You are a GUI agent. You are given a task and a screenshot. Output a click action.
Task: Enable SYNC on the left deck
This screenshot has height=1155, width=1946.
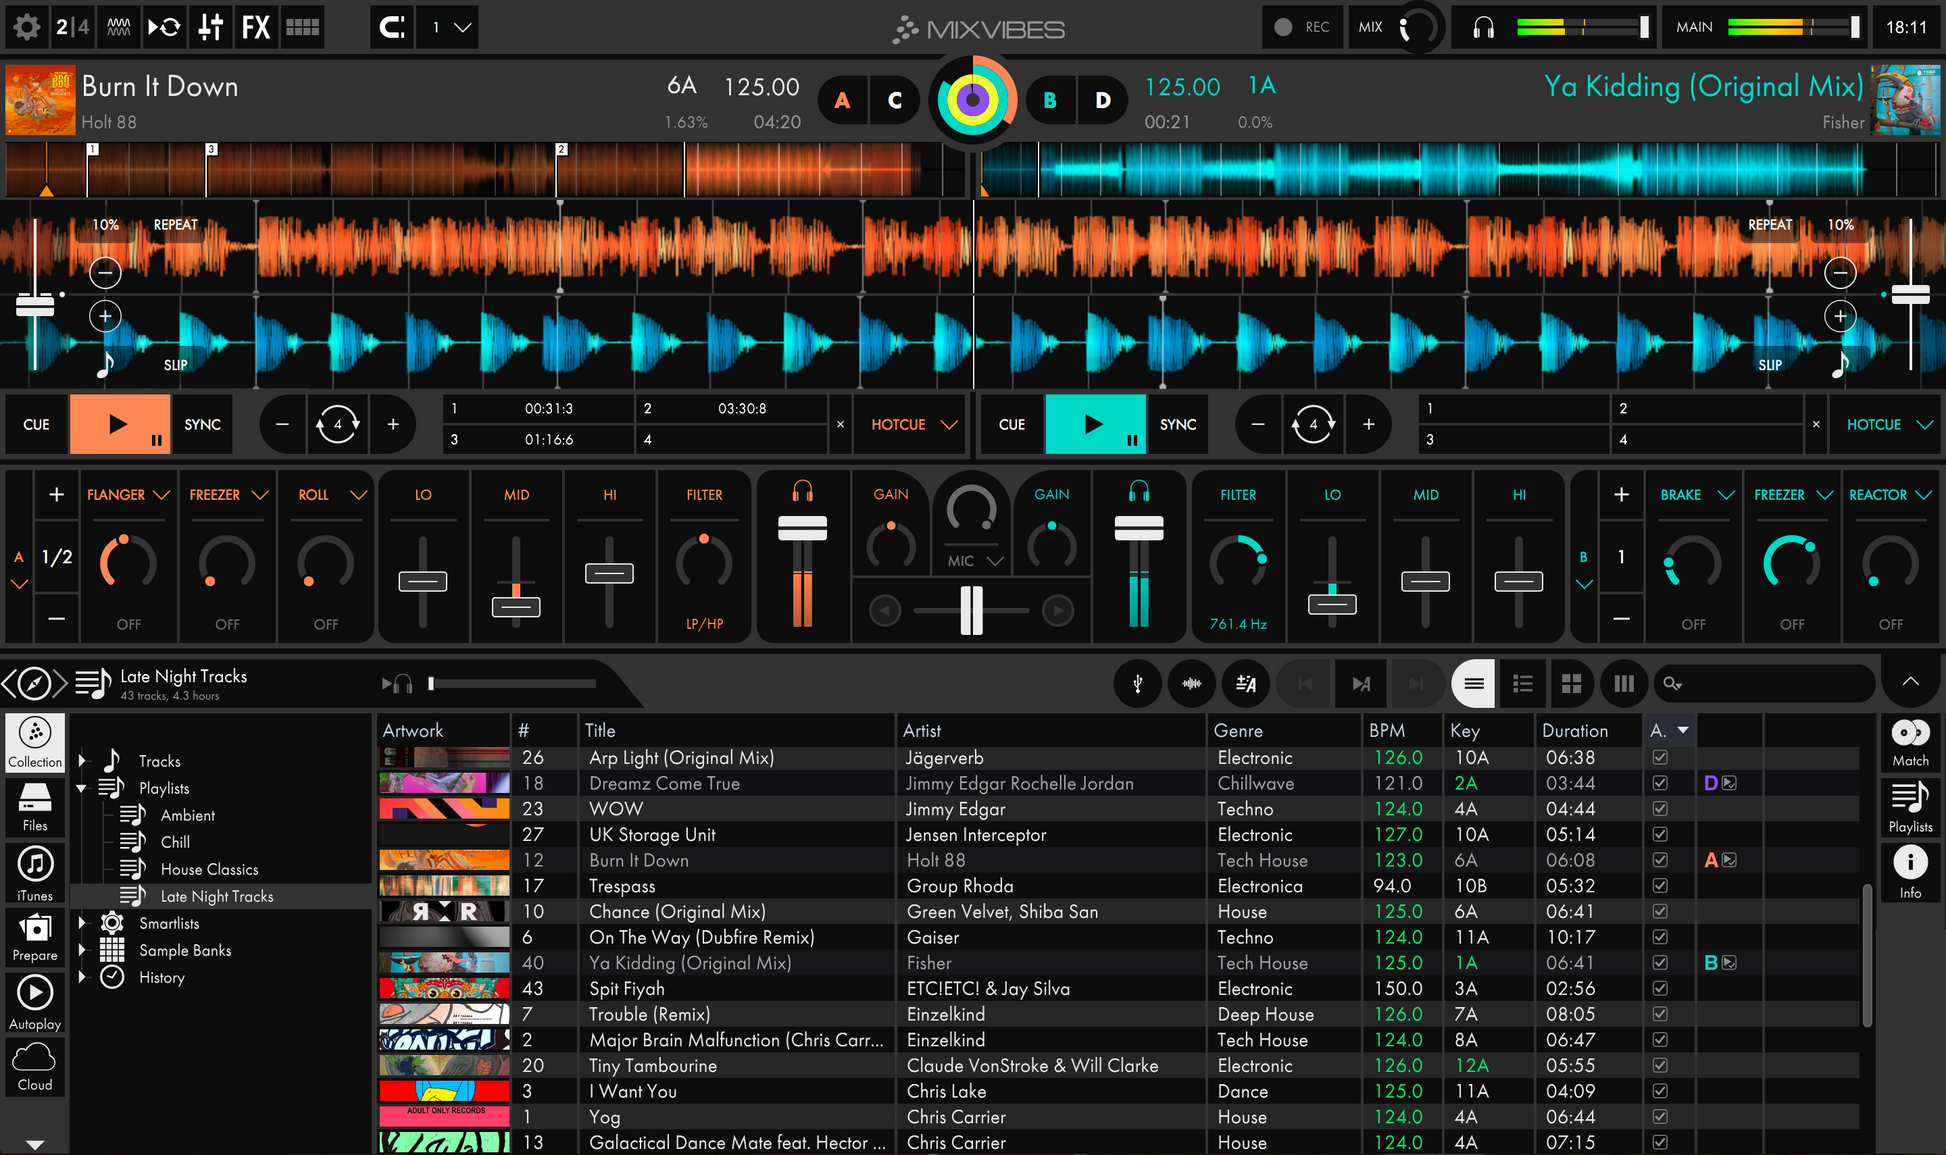[x=202, y=424]
